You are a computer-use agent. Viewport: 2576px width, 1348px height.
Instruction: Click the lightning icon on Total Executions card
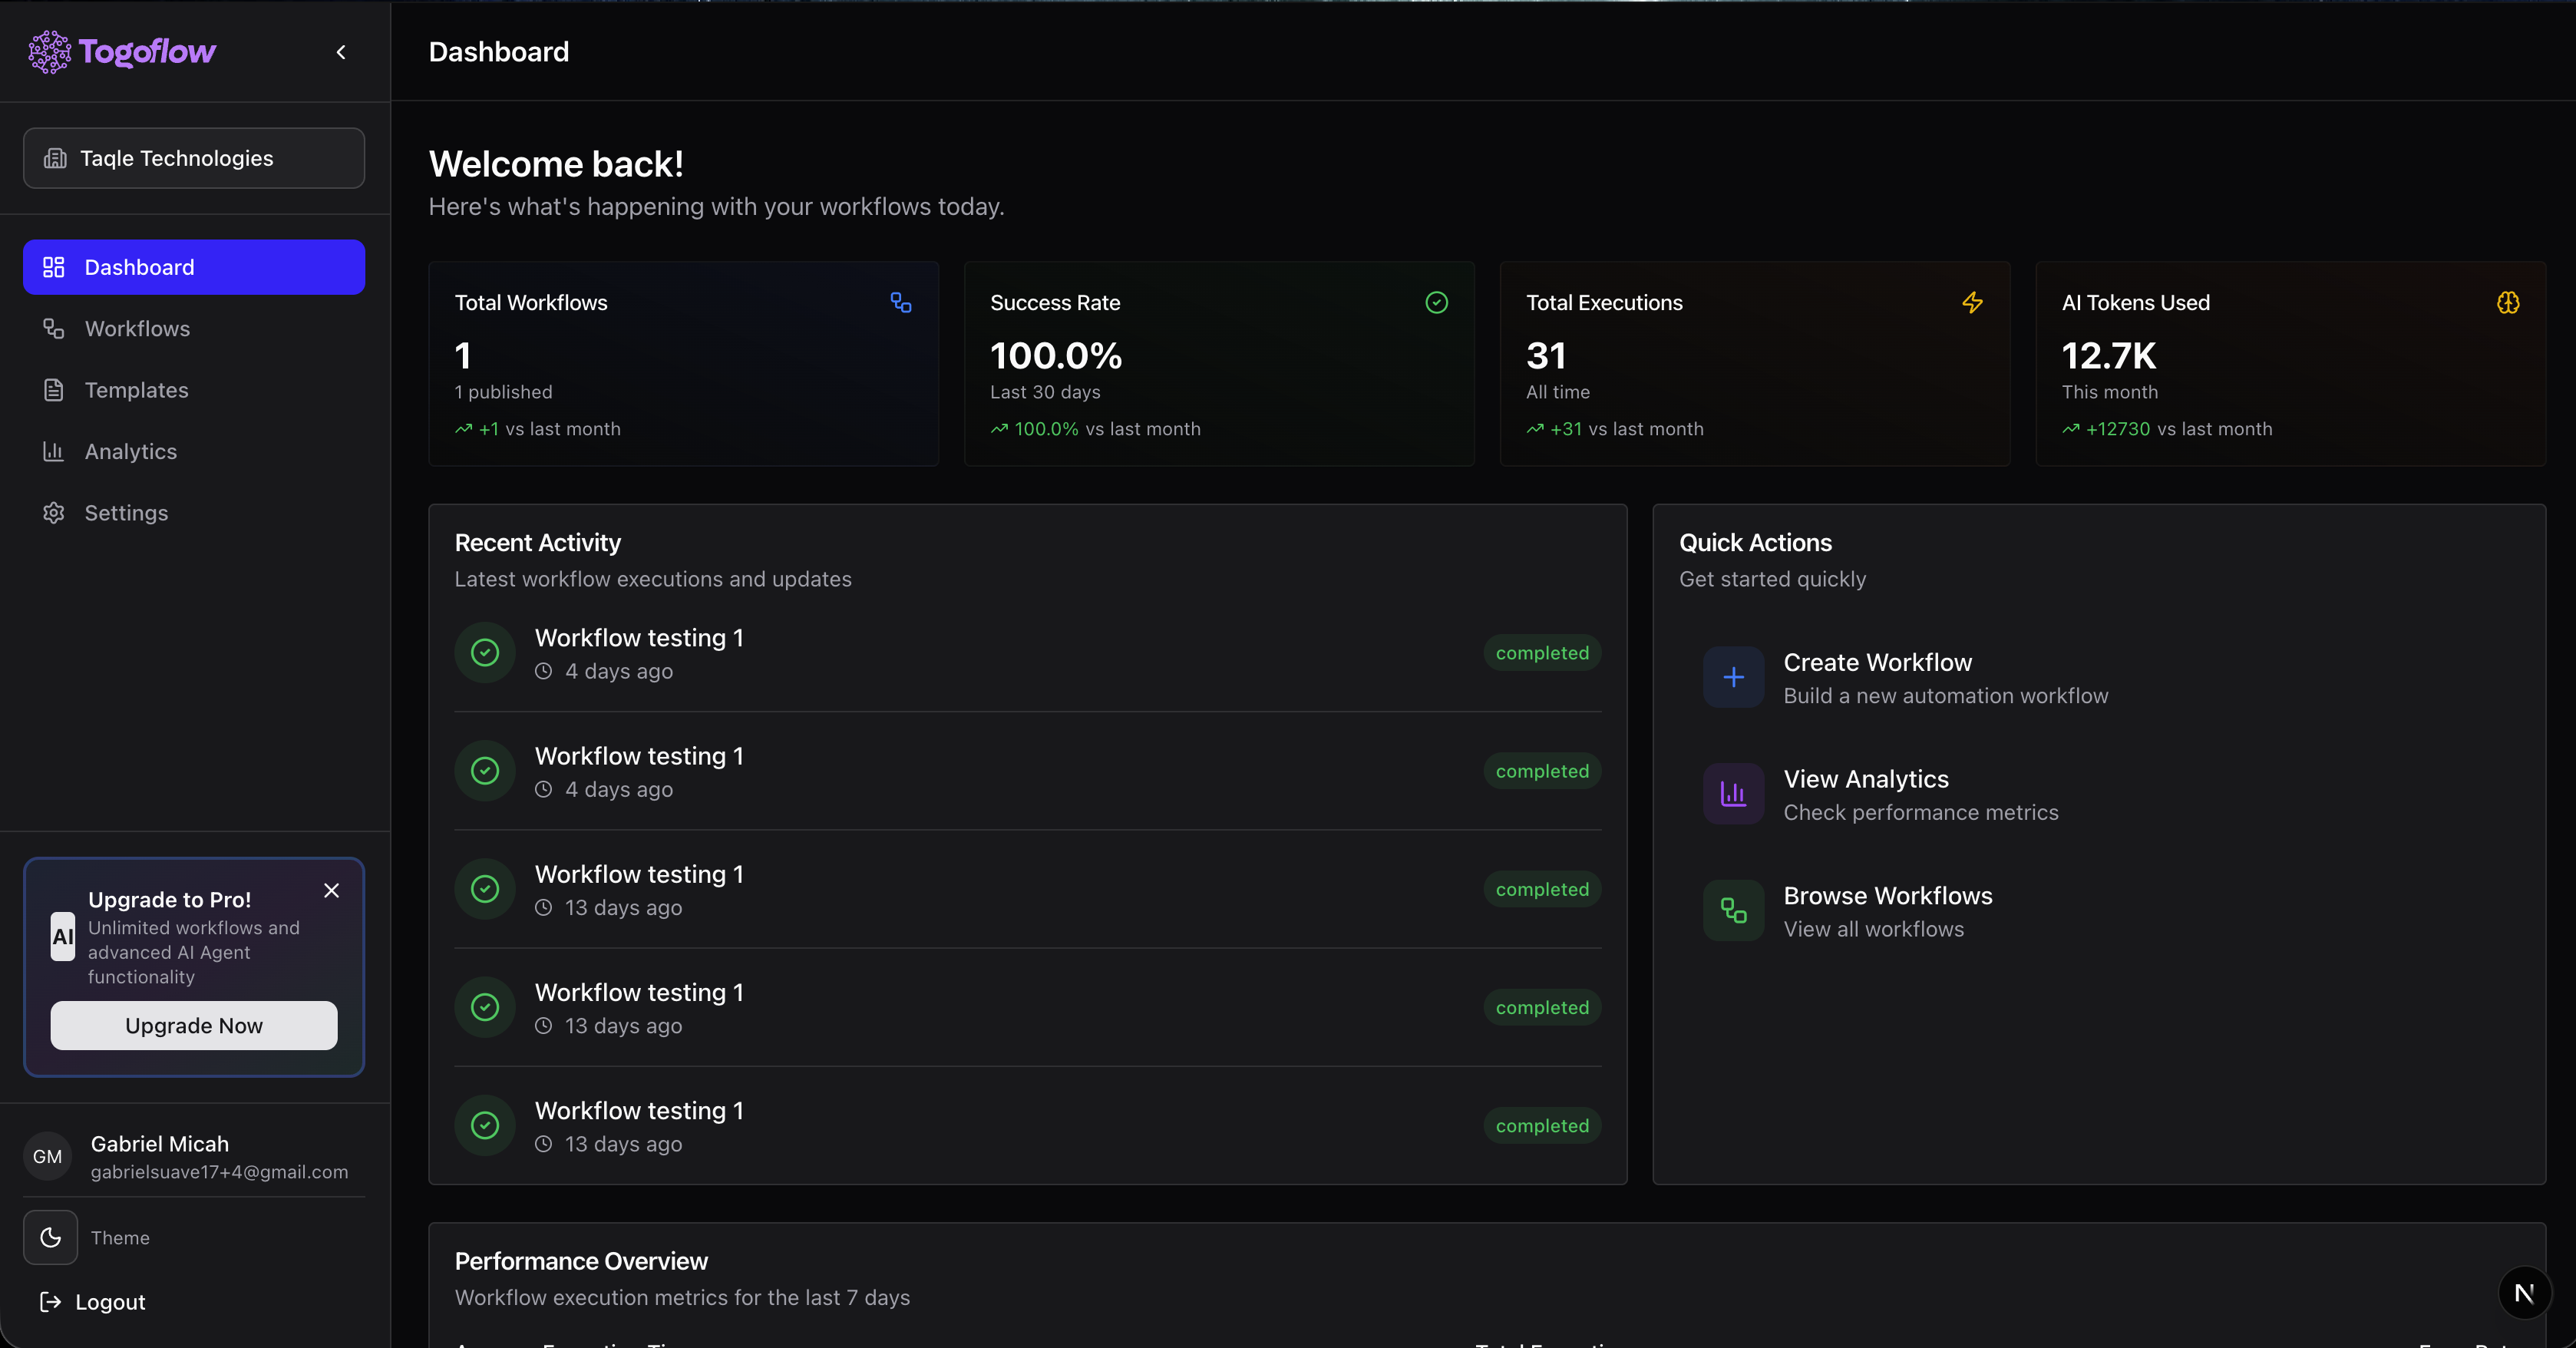click(x=1972, y=302)
